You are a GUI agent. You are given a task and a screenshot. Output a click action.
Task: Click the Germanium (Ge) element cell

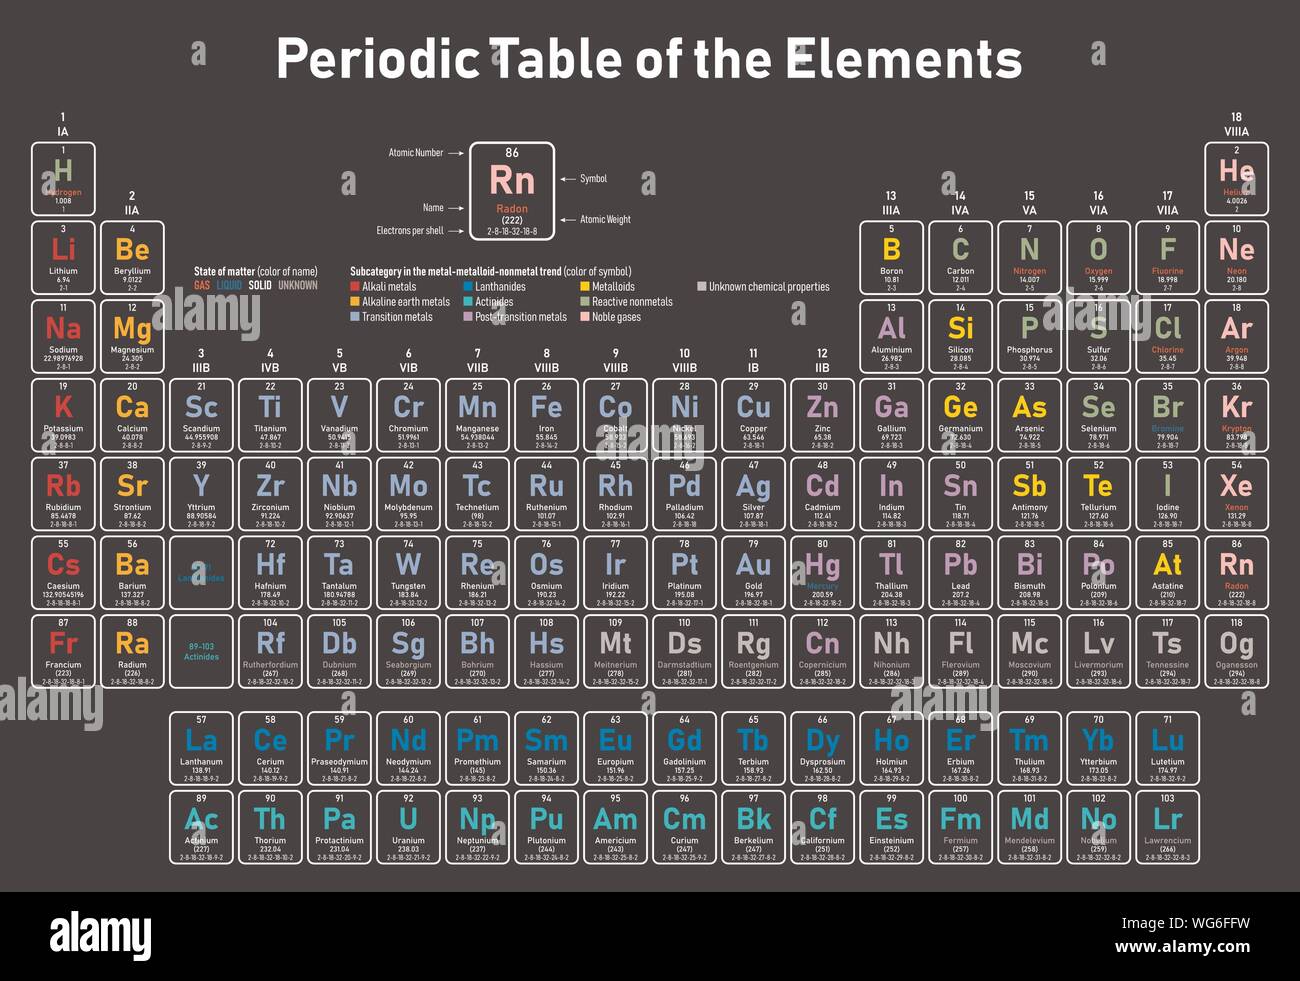pos(960,415)
